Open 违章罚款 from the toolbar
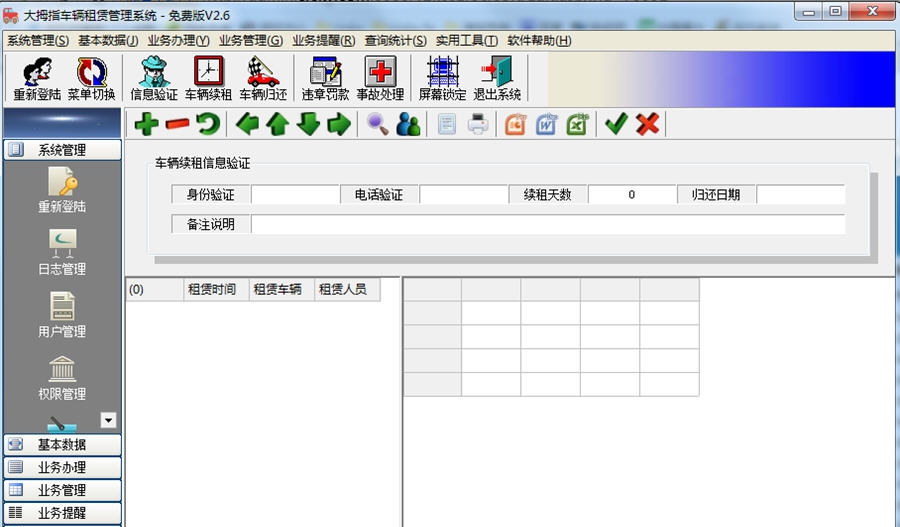 (325, 79)
